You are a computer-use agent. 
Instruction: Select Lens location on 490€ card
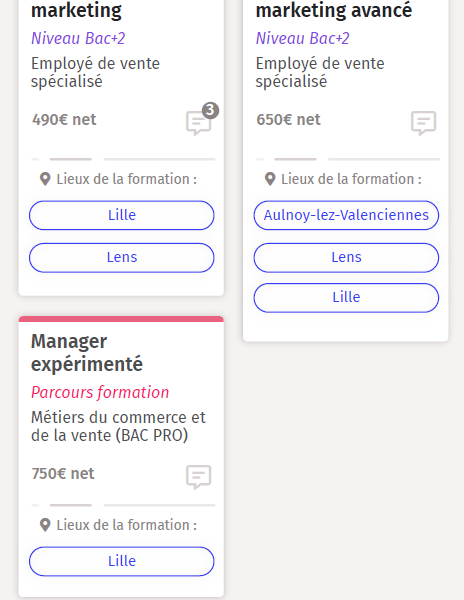click(122, 258)
